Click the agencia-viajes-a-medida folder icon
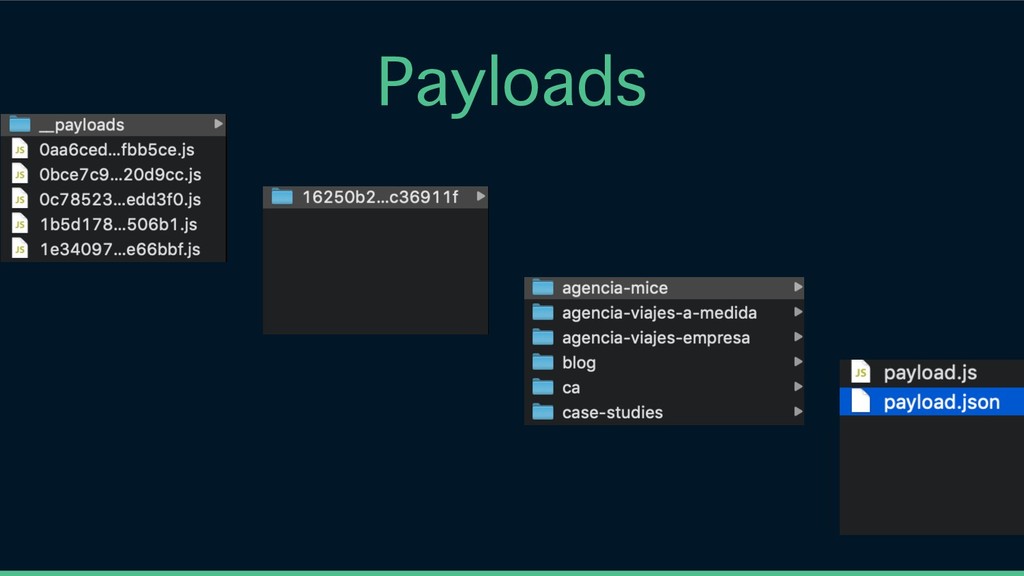Viewport: 1024px width, 576px height. point(543,312)
